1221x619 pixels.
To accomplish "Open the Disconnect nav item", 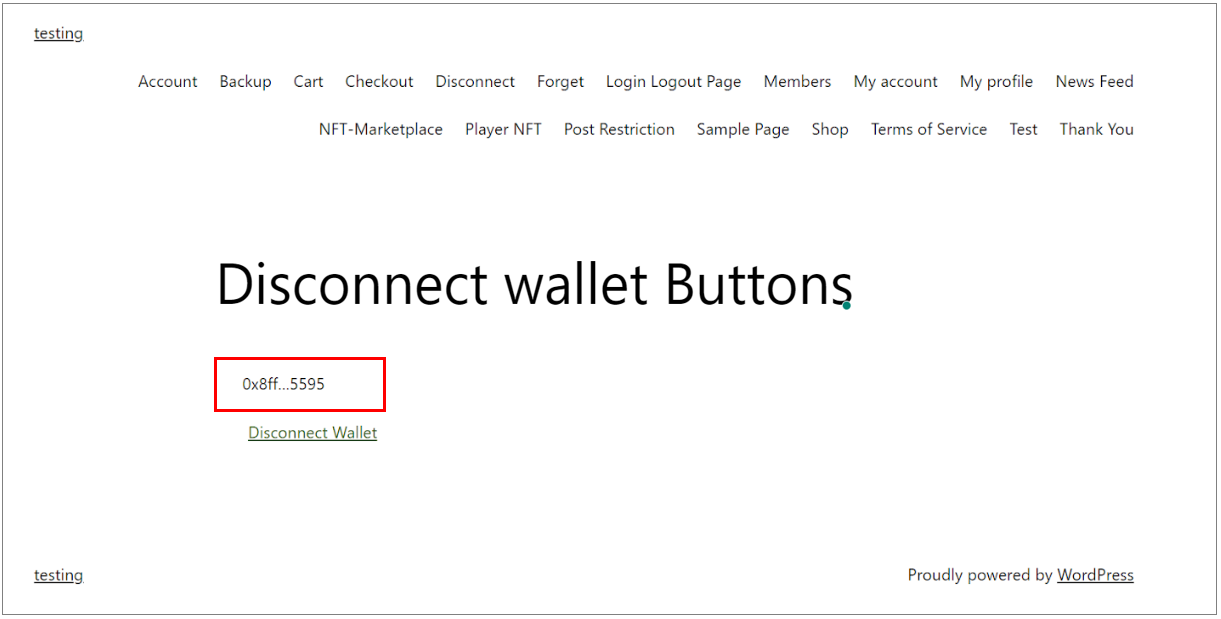I will [x=475, y=82].
